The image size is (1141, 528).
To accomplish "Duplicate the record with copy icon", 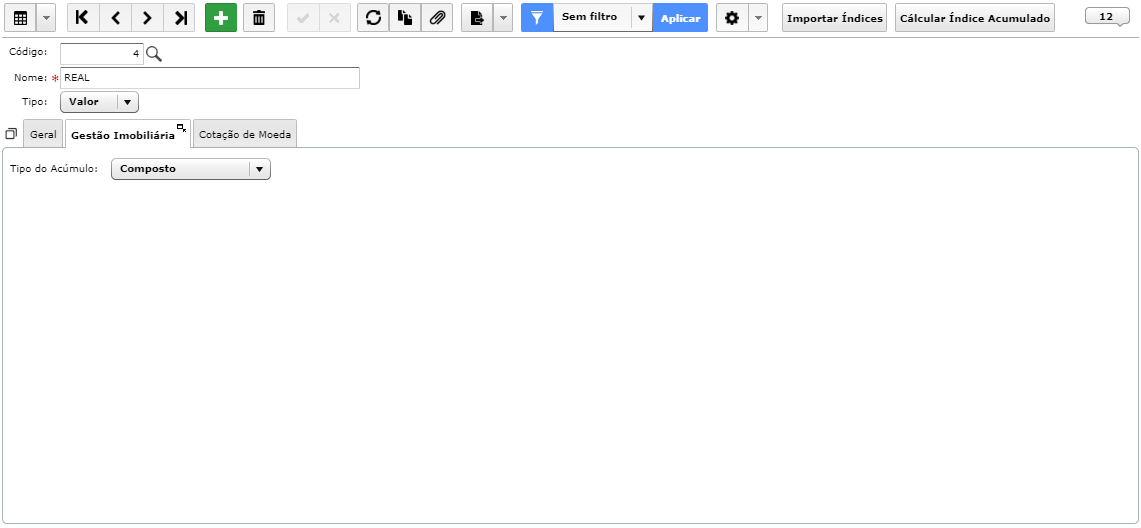I will pyautogui.click(x=405, y=18).
